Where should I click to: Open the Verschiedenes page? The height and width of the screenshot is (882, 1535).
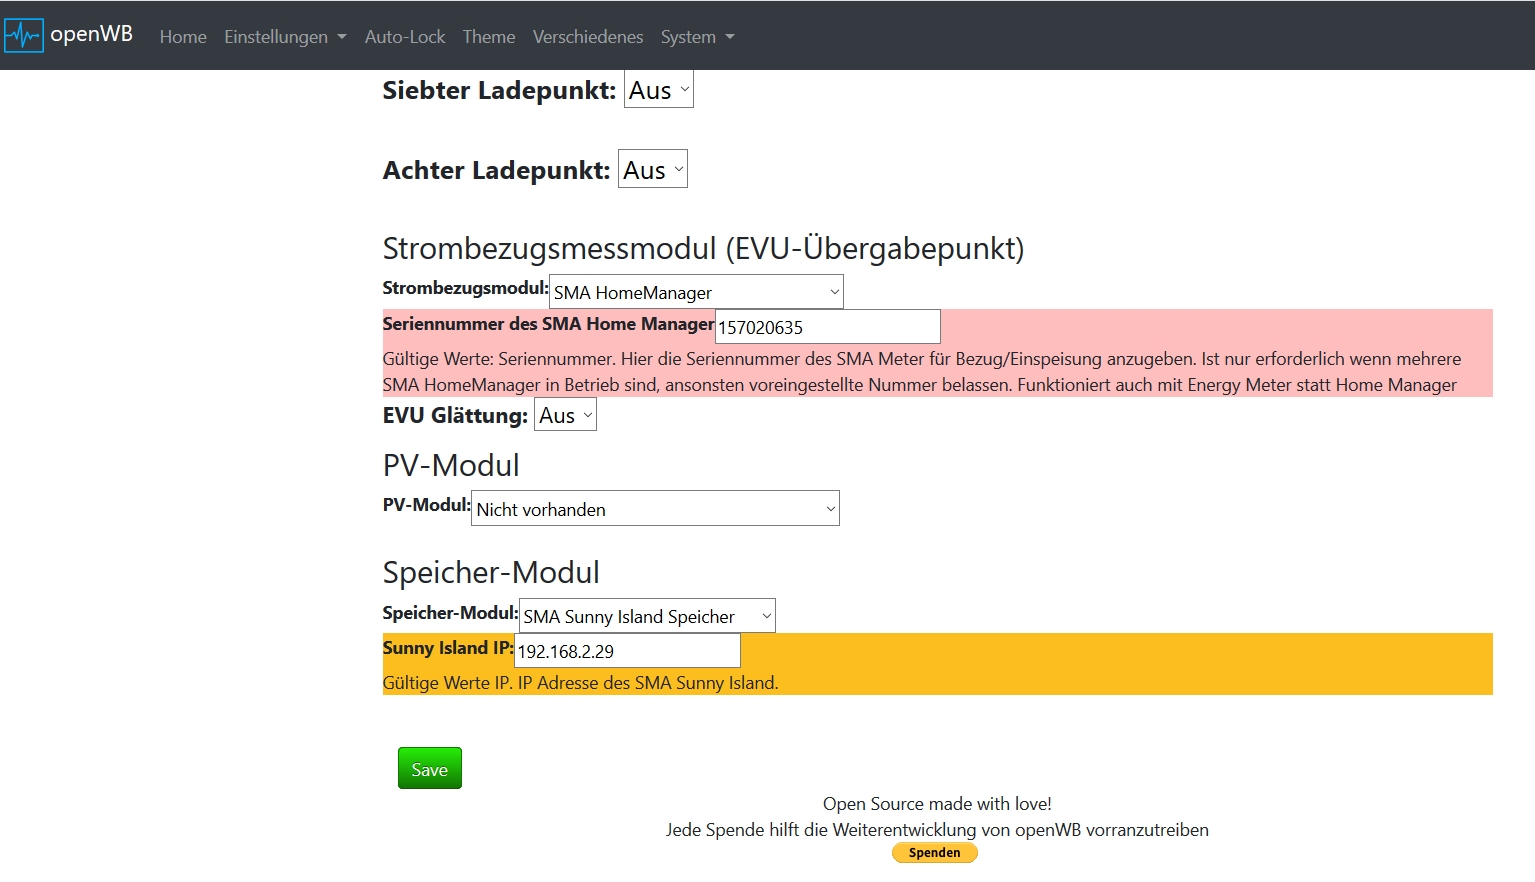pyautogui.click(x=588, y=37)
